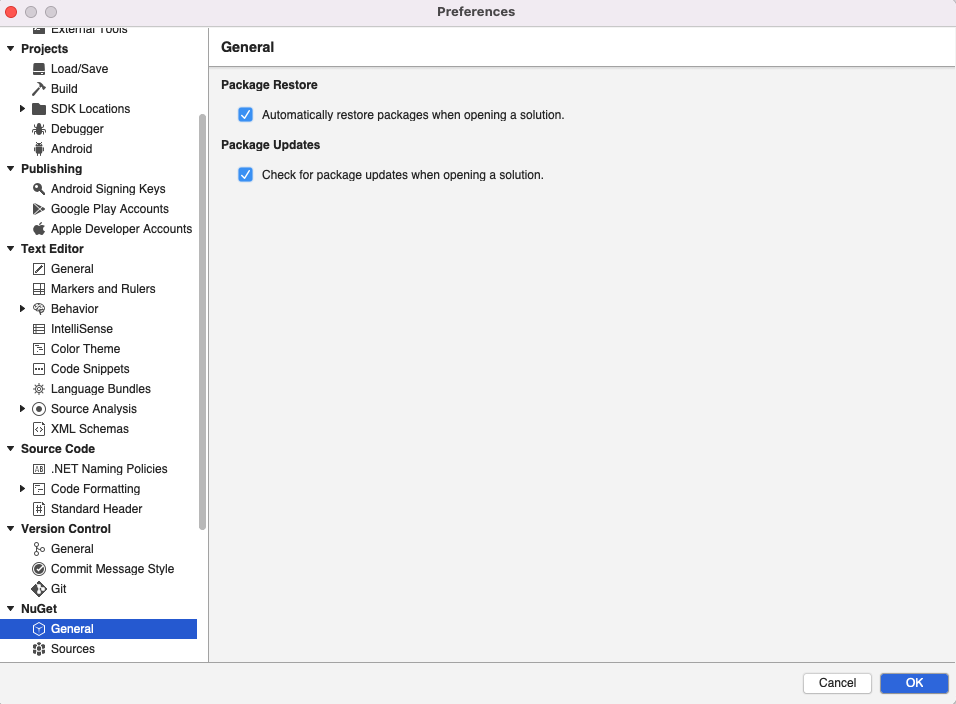Viewport: 956px width, 704px height.
Task: Collapse the Projects section
Action: click(x=11, y=48)
